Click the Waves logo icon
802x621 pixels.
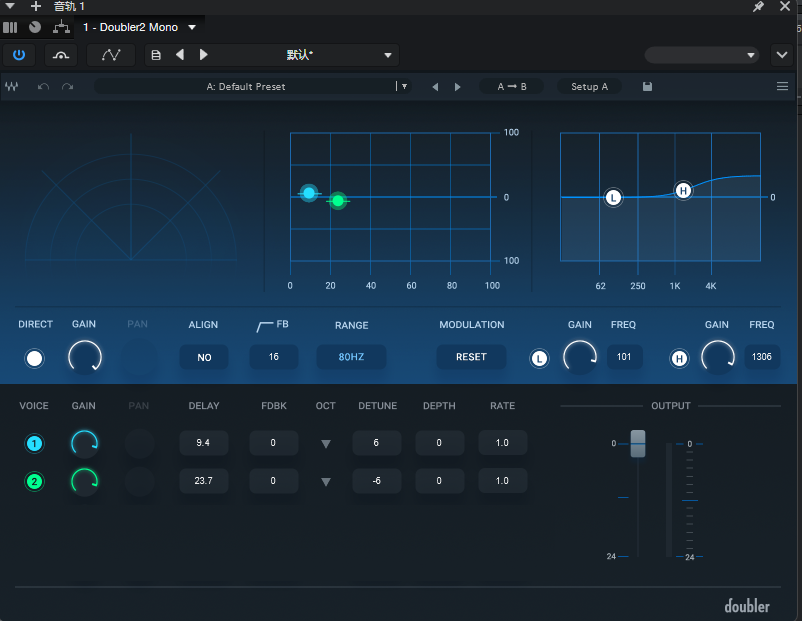(12, 87)
